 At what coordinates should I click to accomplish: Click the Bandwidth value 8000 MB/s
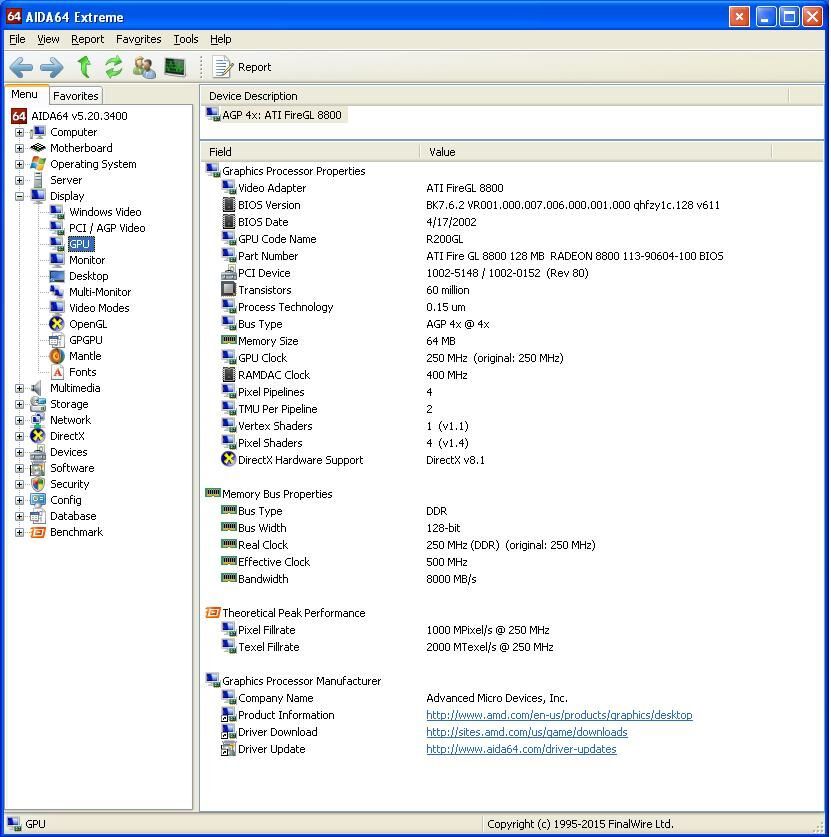click(x=451, y=579)
